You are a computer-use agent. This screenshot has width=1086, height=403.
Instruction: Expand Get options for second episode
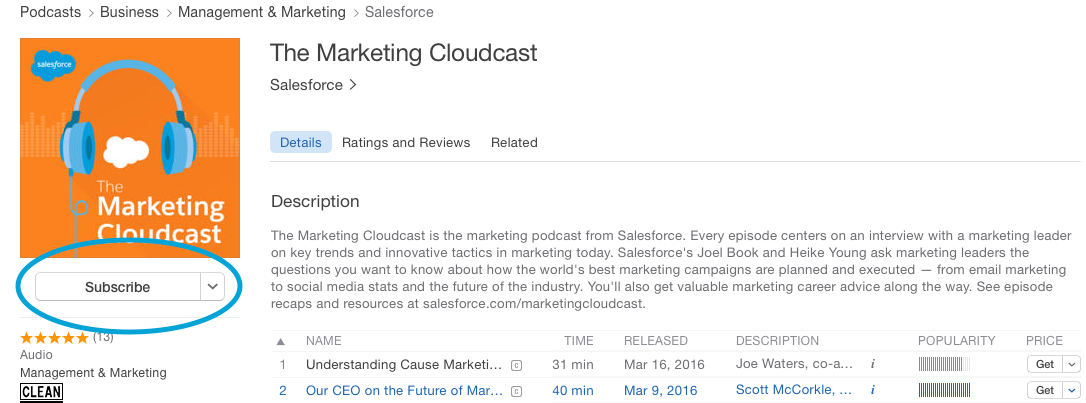[1072, 391]
